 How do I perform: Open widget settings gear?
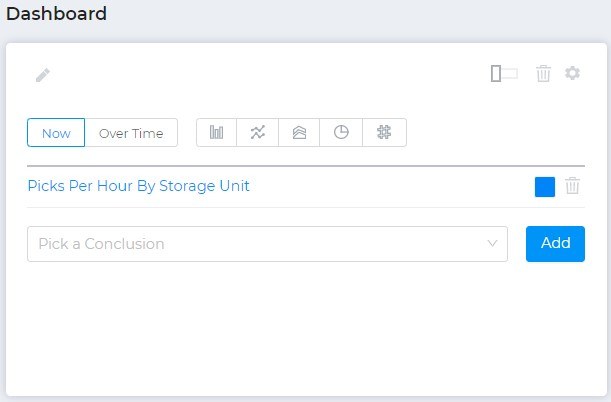(x=572, y=73)
